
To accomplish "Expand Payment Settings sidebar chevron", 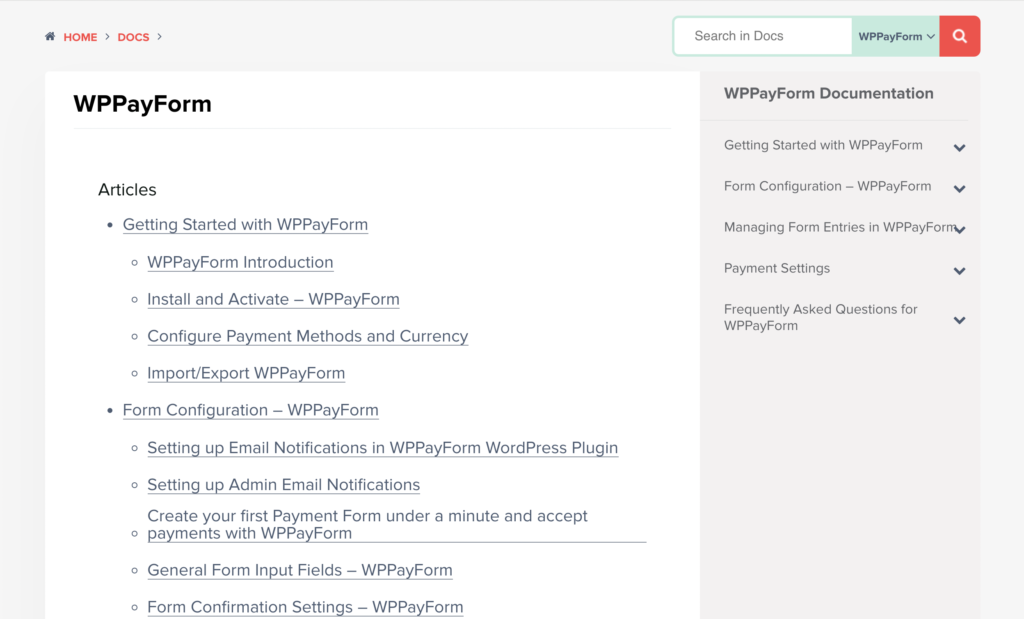I will pyautogui.click(x=959, y=270).
